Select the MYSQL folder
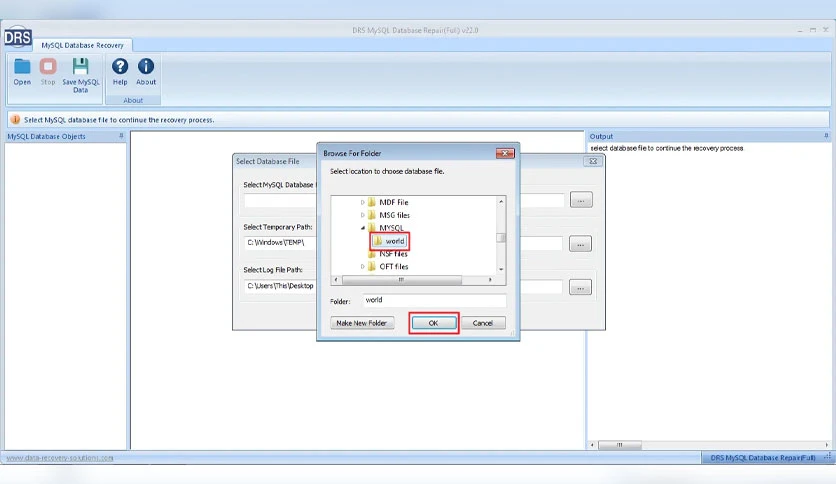 (x=391, y=228)
